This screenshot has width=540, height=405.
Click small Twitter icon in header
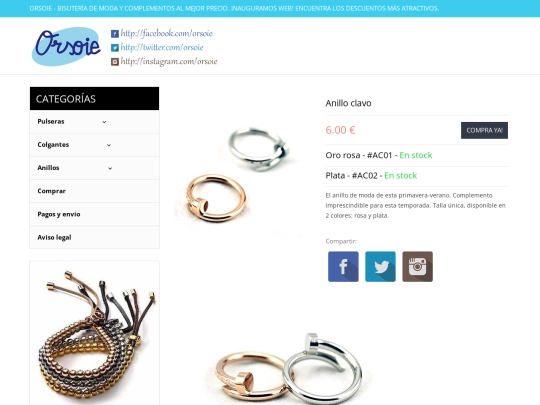click(115, 48)
